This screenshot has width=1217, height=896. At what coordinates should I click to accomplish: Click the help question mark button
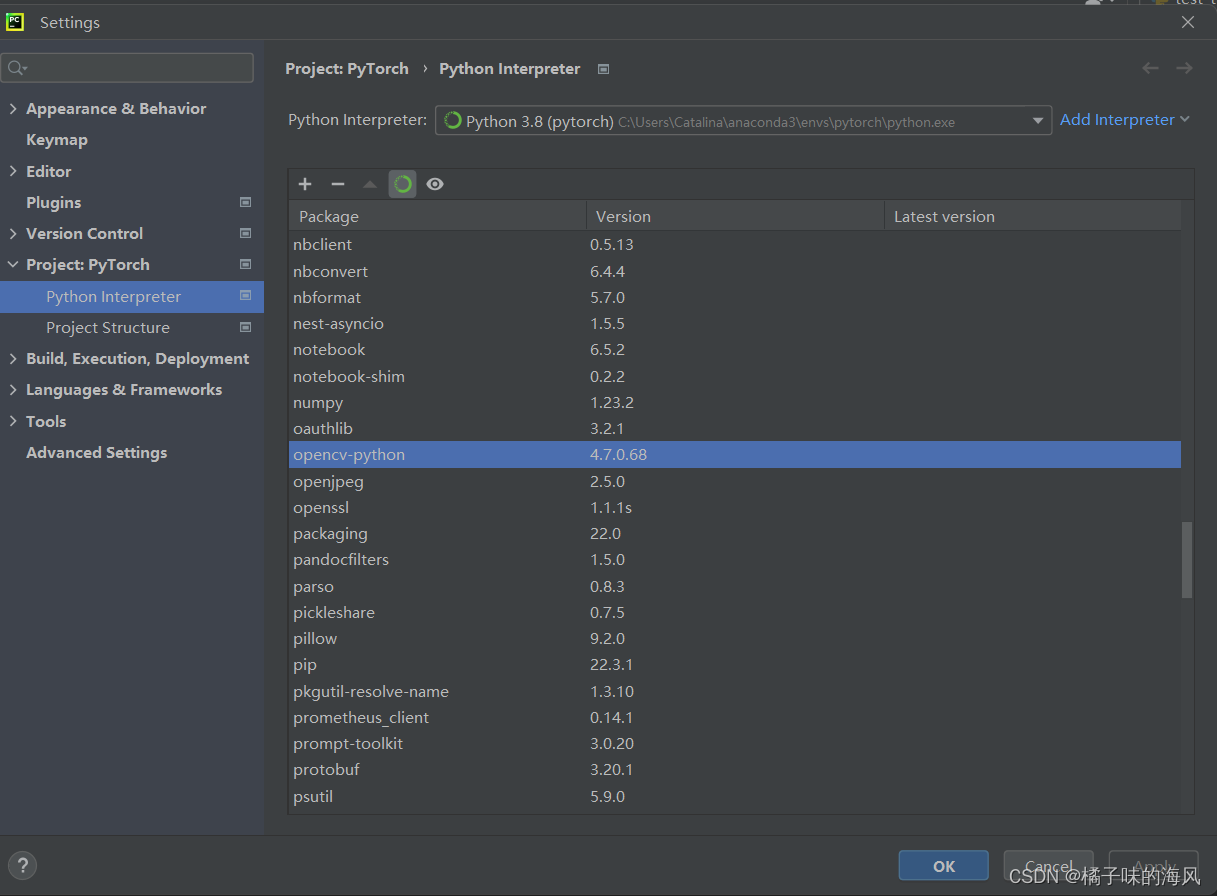[x=22, y=866]
